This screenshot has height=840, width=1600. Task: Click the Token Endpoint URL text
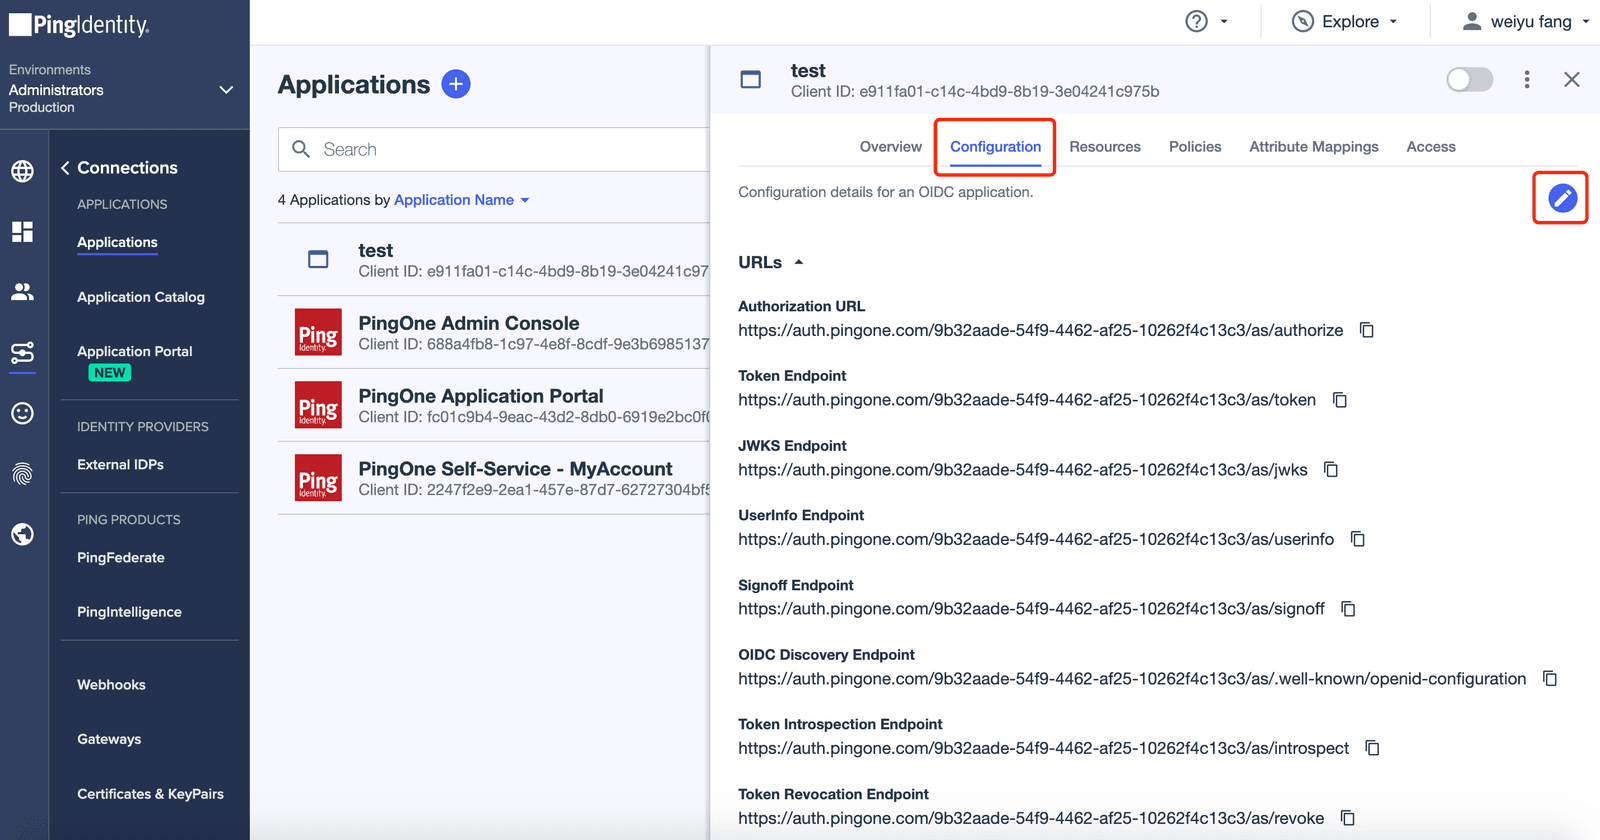1027,400
